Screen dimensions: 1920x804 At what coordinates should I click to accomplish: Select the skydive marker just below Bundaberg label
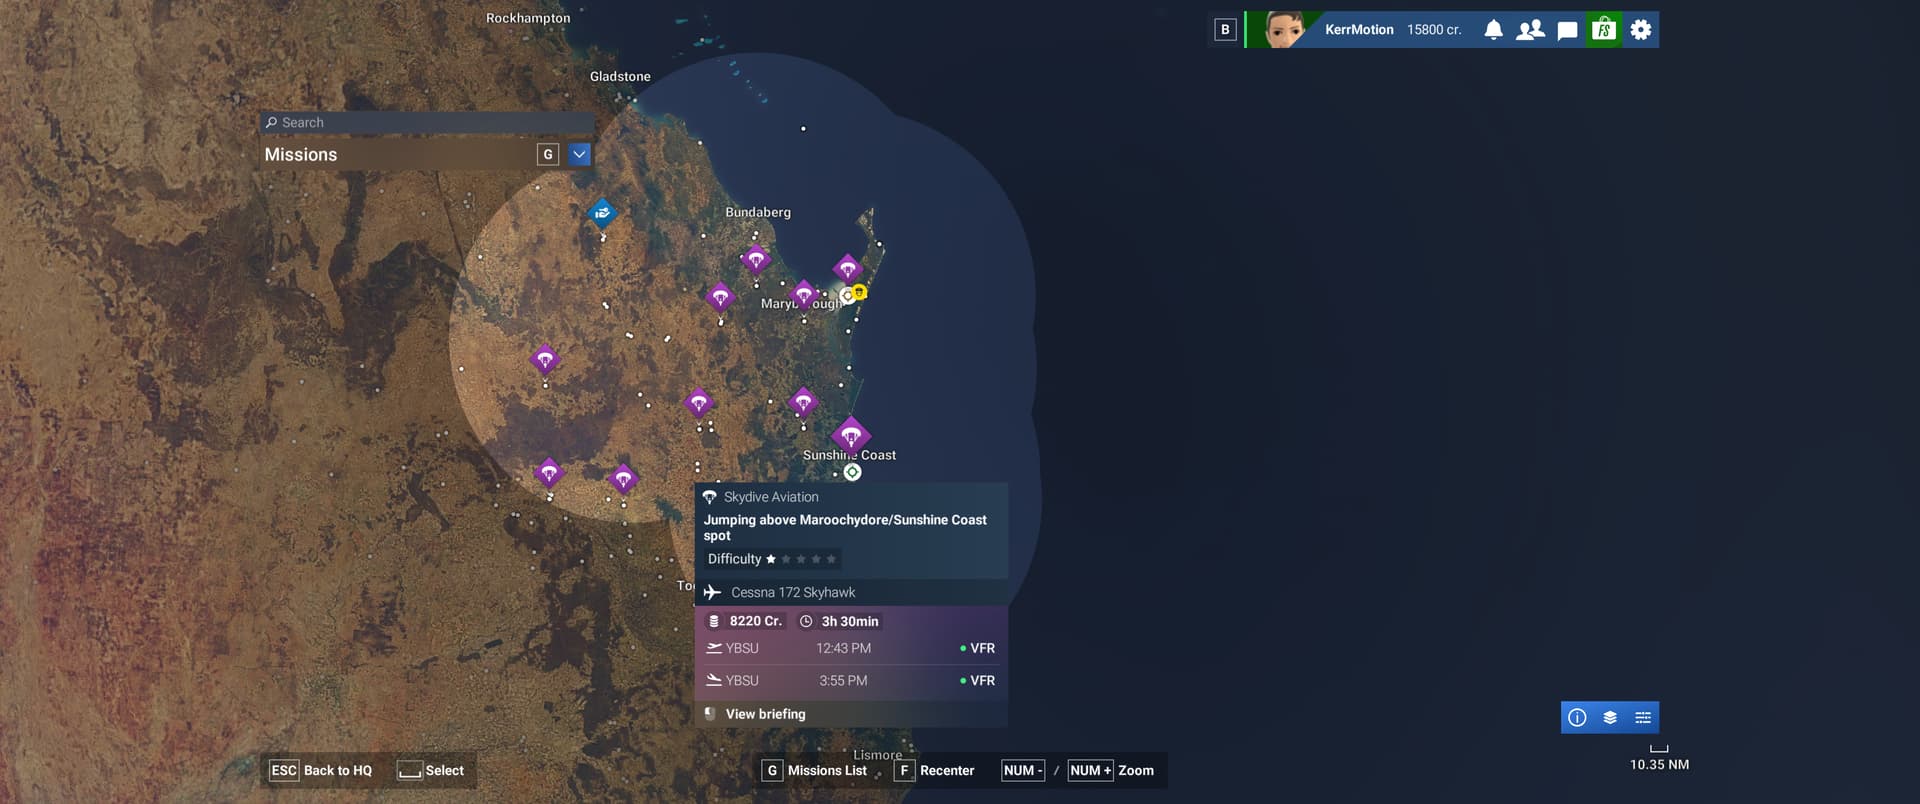[756, 259]
